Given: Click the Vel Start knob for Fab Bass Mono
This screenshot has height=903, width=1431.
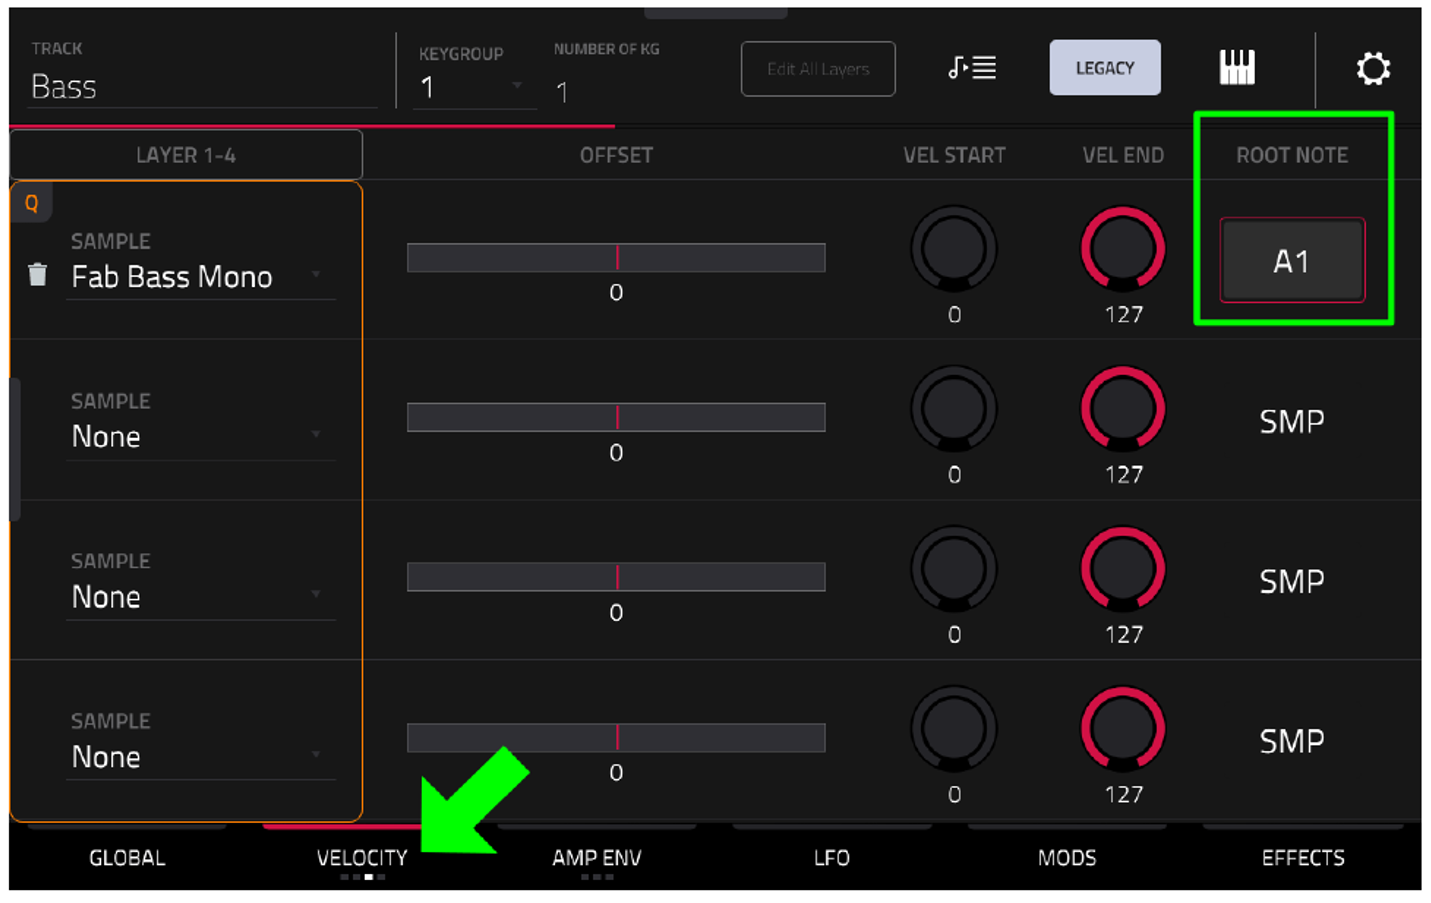Looking at the screenshot, I should (x=954, y=249).
